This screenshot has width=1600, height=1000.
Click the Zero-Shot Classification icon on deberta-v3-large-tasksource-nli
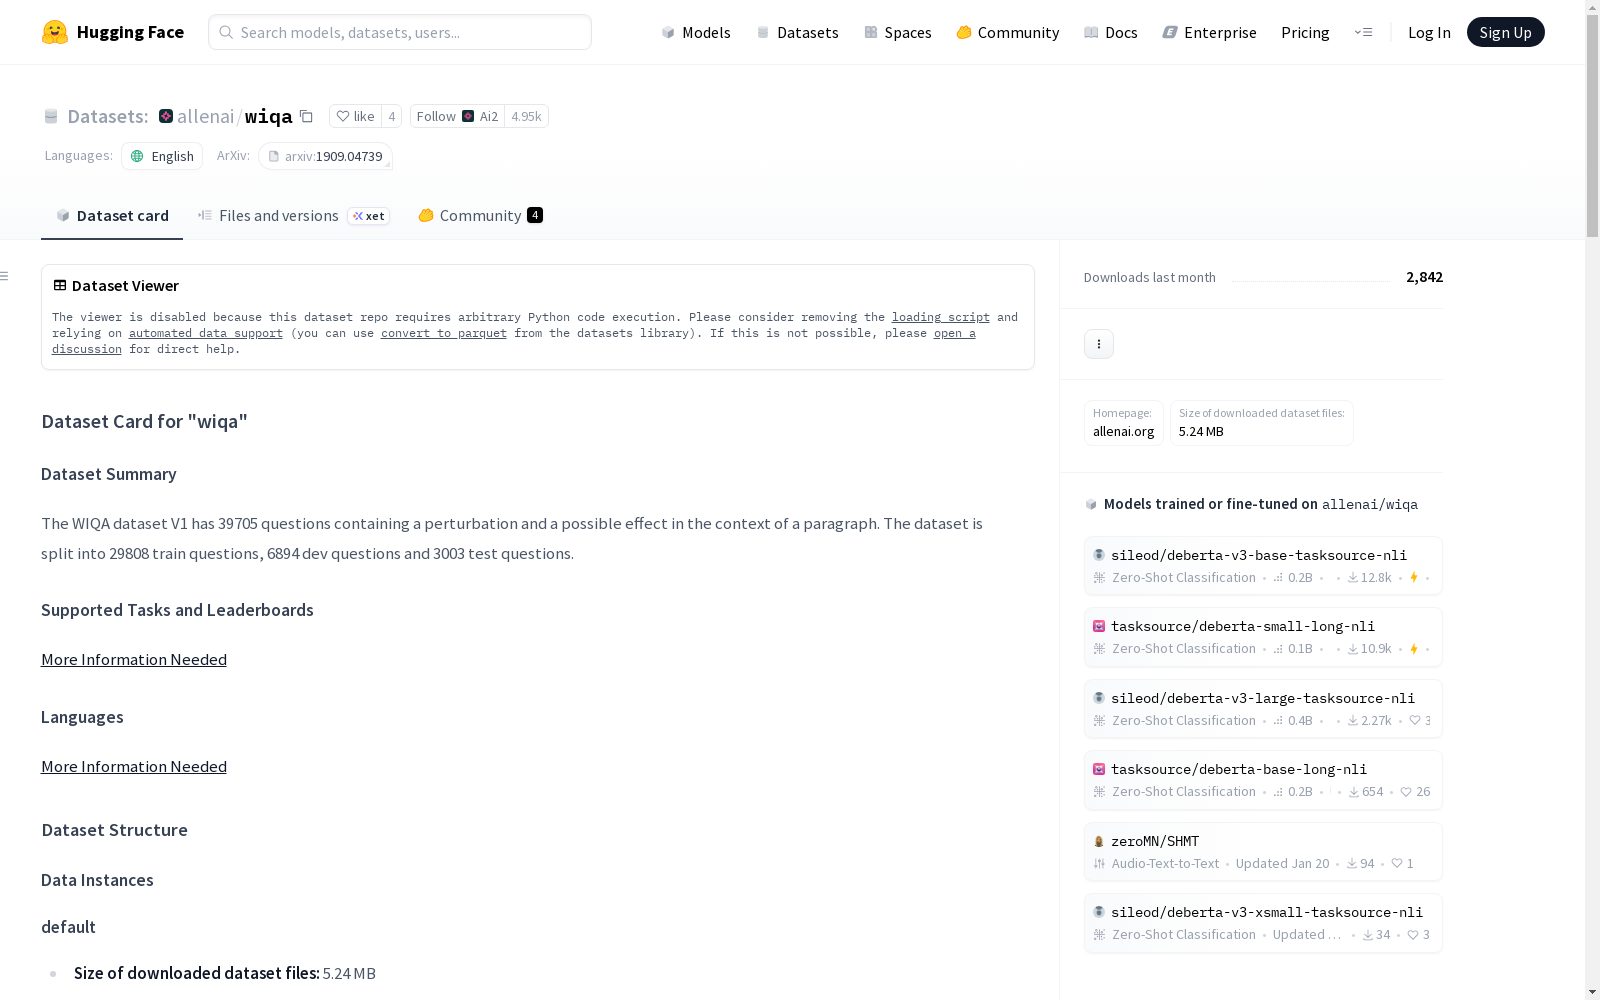(x=1099, y=720)
